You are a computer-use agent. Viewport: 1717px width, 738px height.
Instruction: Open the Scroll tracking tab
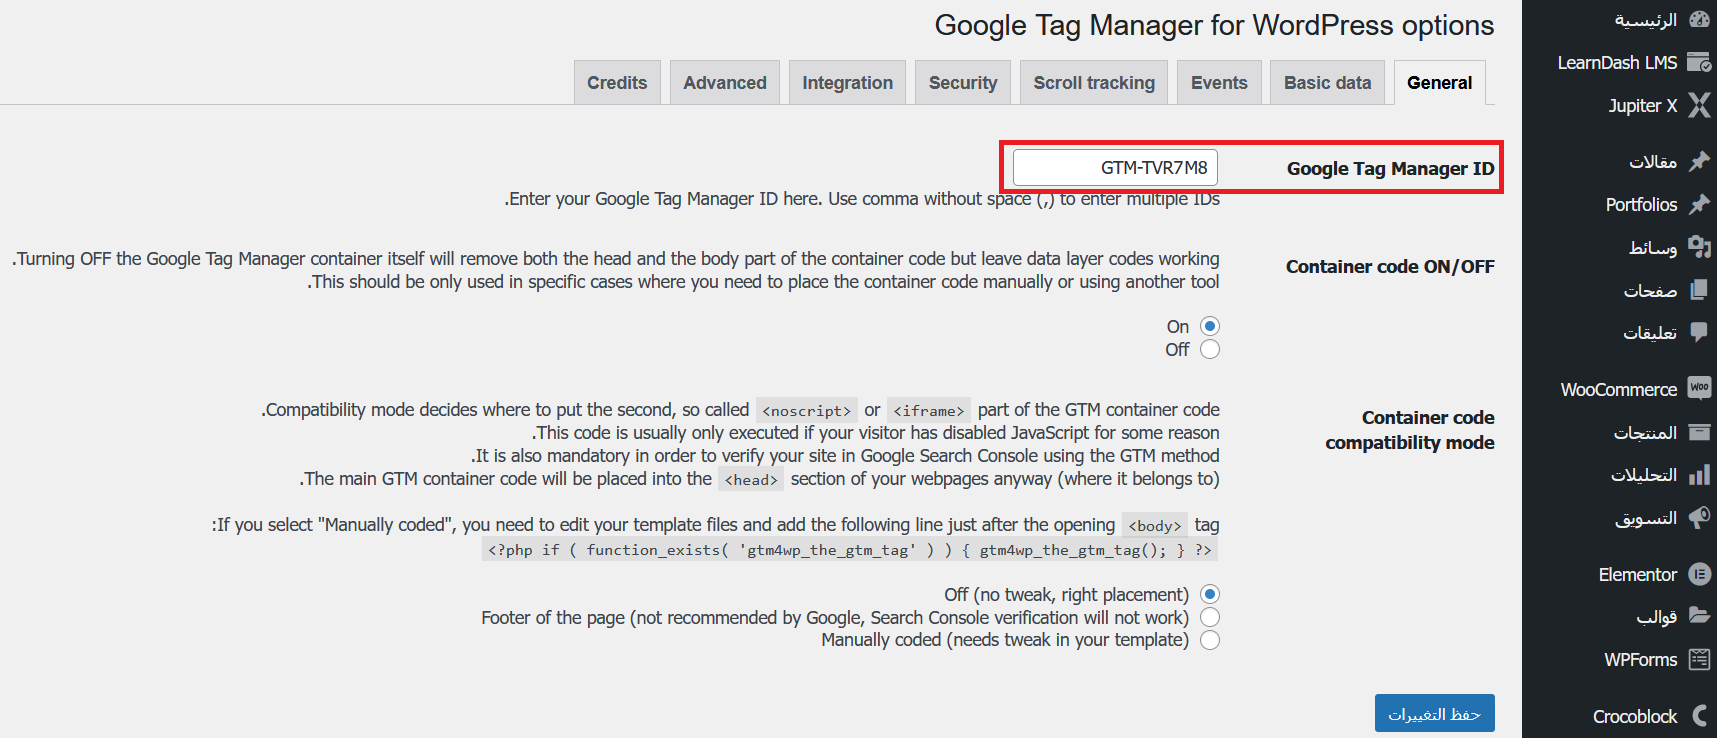pos(1094,82)
